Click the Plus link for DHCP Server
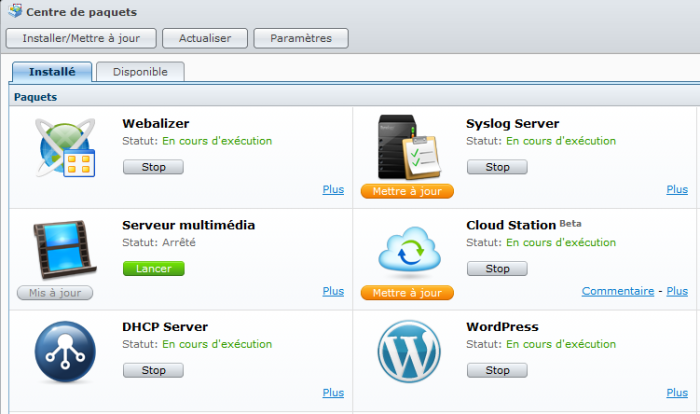This screenshot has height=414, width=700. (x=333, y=393)
